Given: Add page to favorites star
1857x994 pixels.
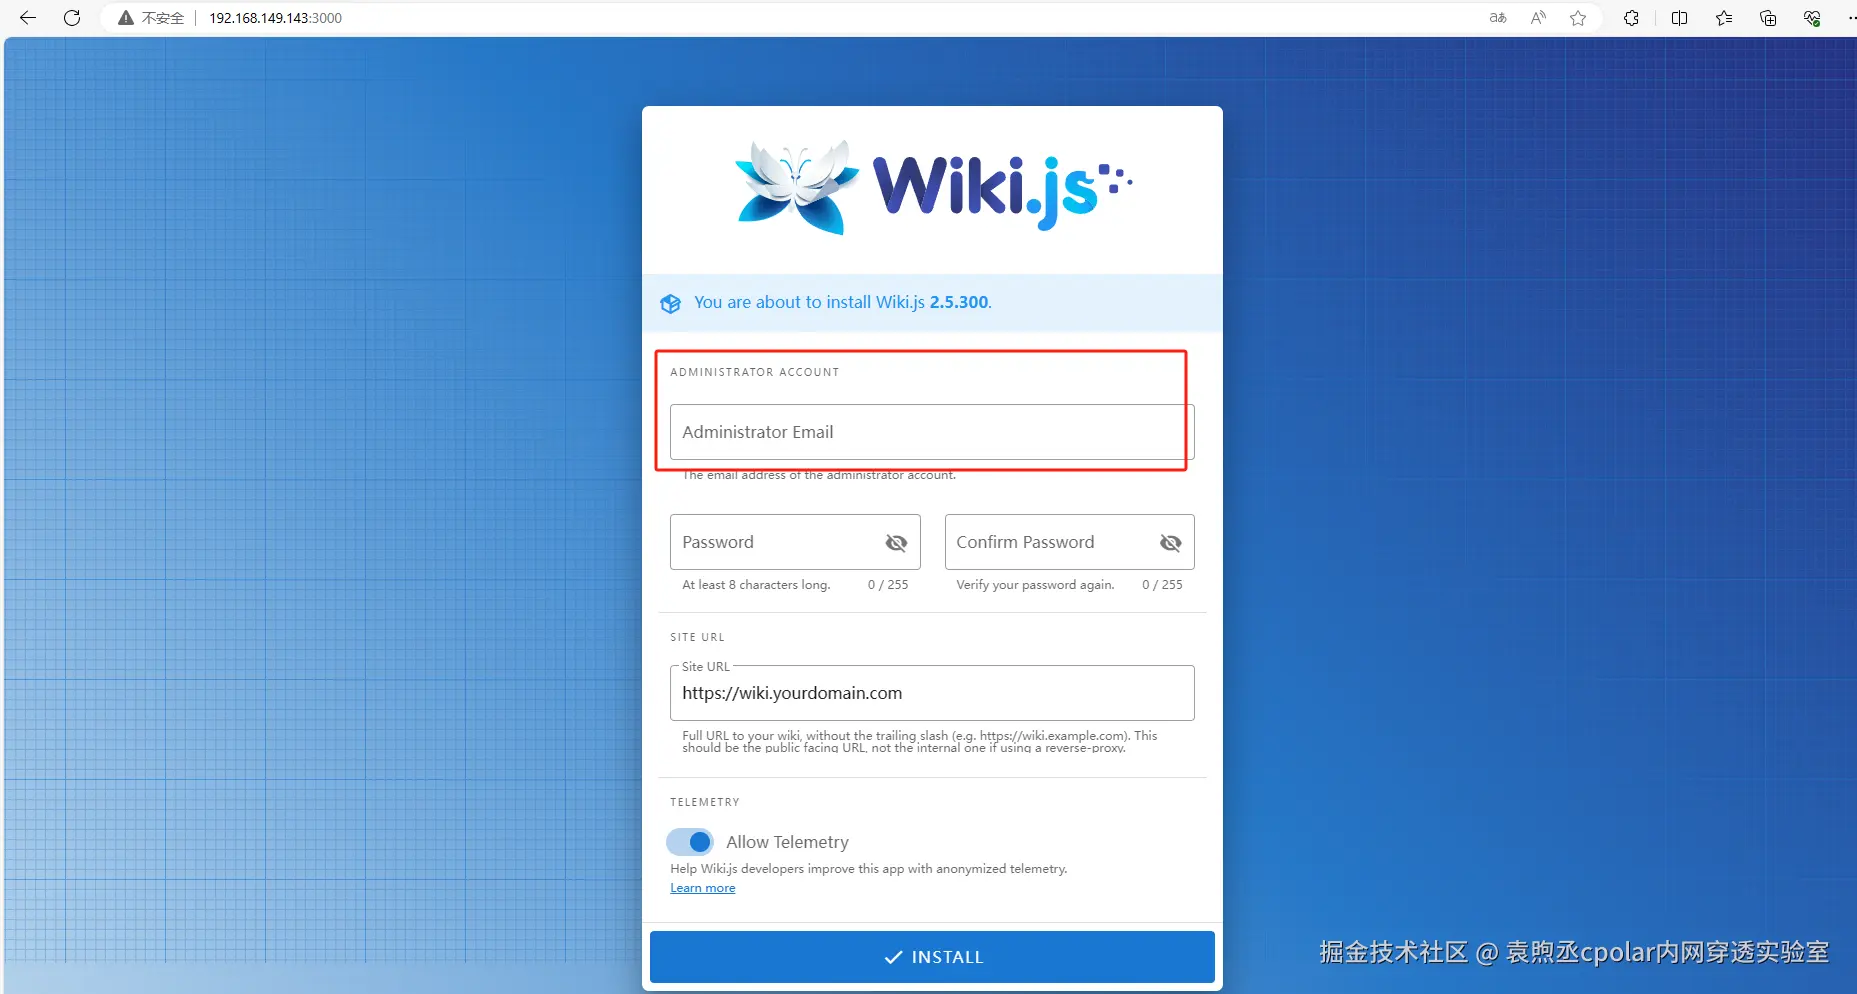Looking at the screenshot, I should tap(1578, 18).
